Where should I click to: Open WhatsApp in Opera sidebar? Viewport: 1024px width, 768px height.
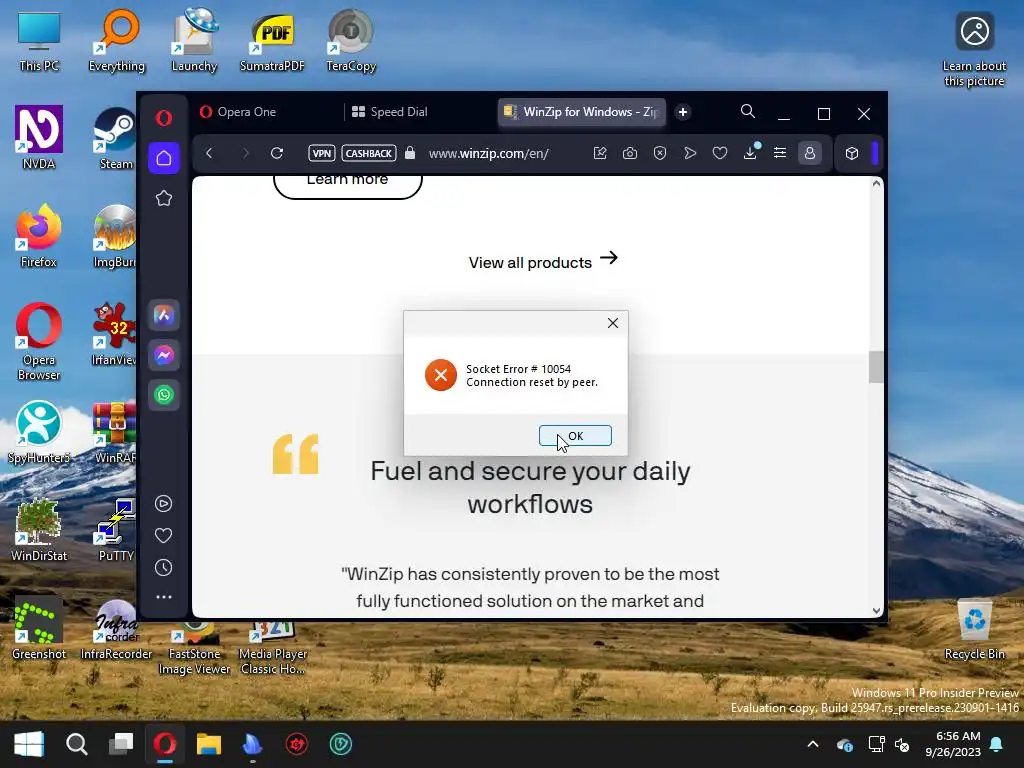coord(164,394)
